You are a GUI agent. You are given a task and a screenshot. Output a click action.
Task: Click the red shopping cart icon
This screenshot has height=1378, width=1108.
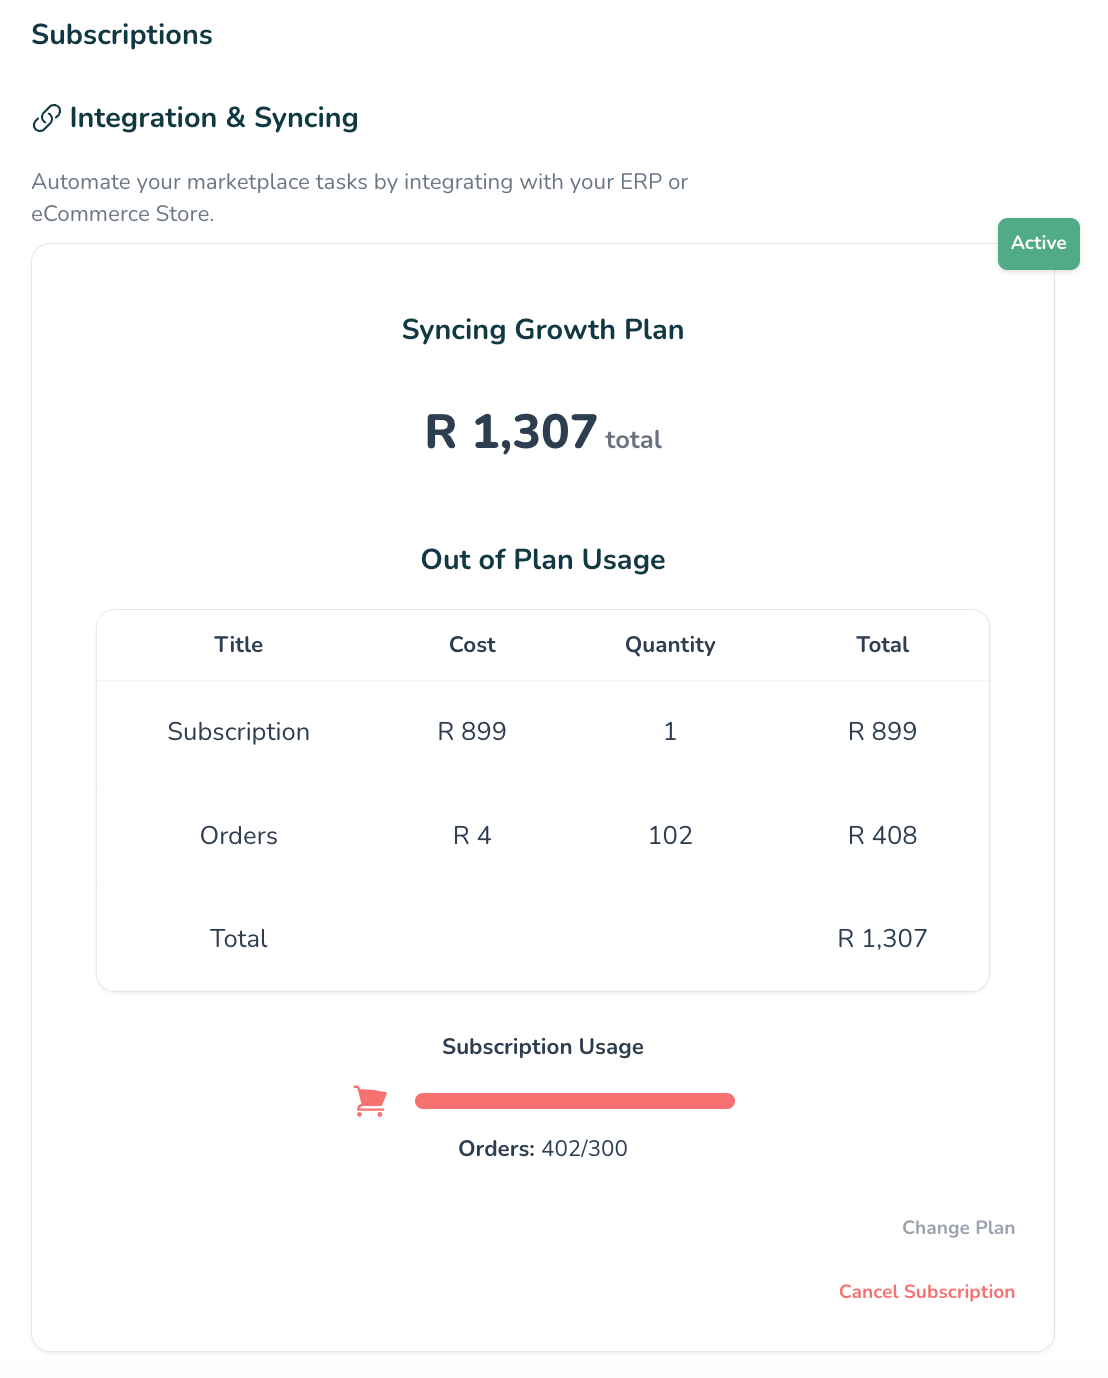[370, 1101]
